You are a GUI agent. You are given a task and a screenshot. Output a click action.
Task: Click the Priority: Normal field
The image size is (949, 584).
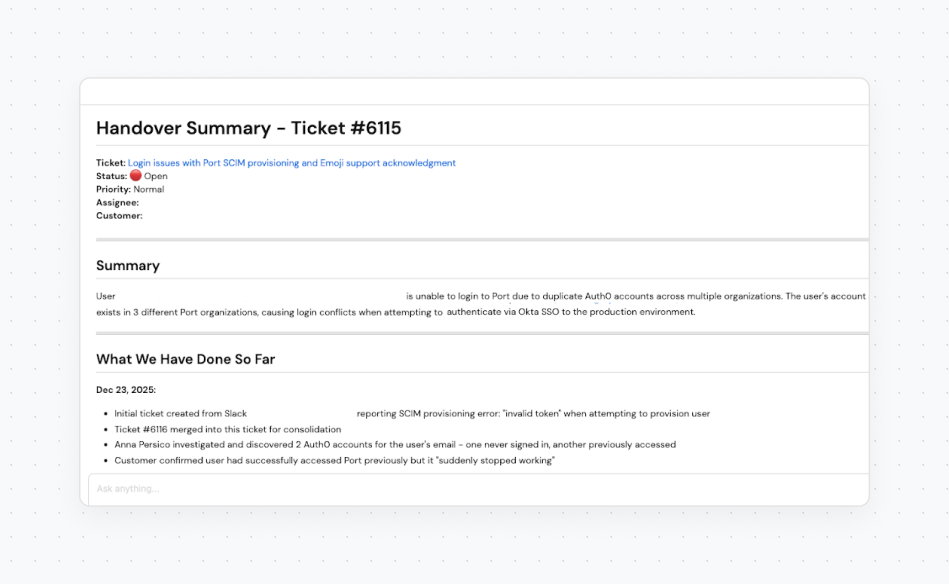click(130, 189)
